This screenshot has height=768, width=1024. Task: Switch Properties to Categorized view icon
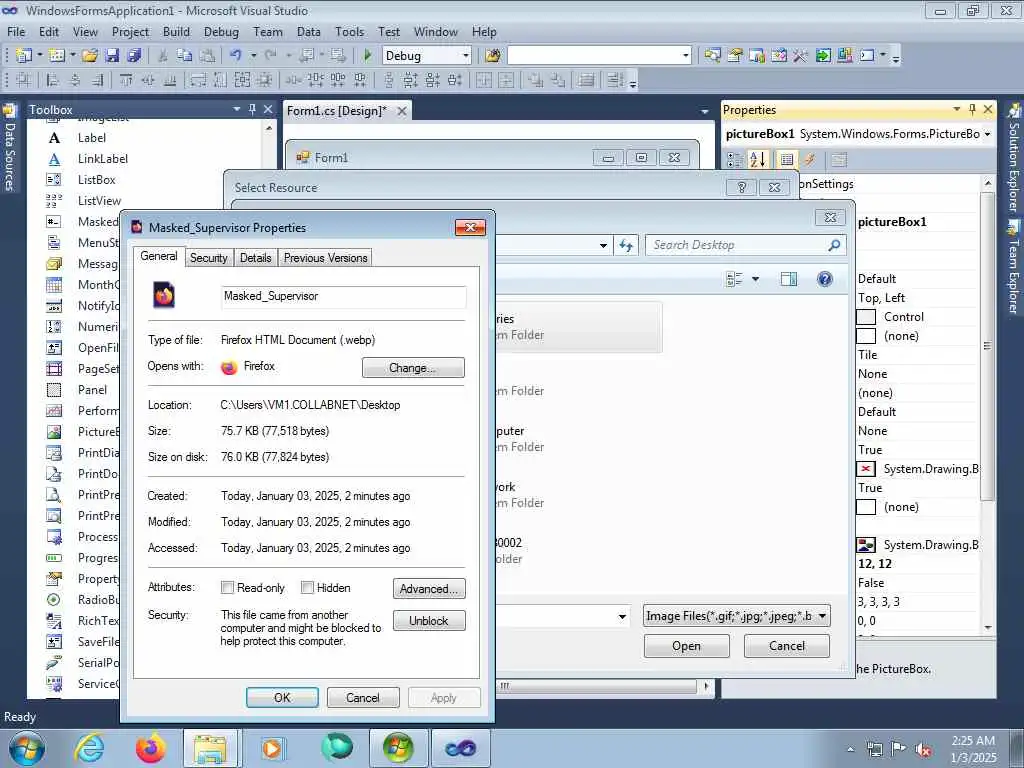735,159
